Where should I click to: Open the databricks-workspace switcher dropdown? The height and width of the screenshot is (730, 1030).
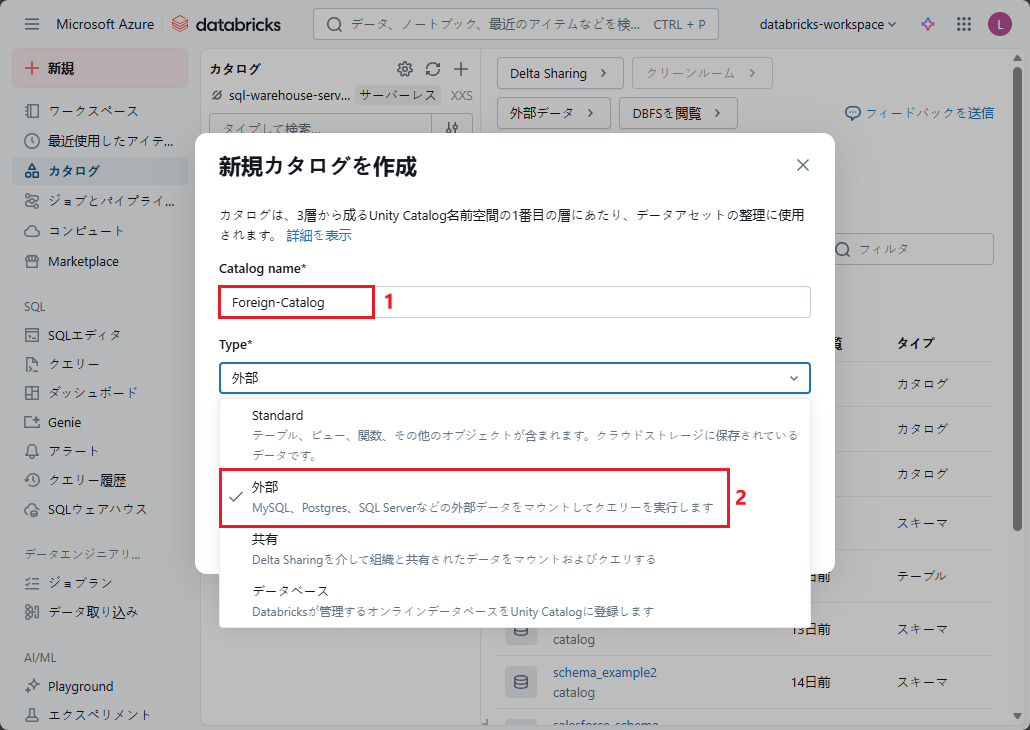tap(828, 24)
